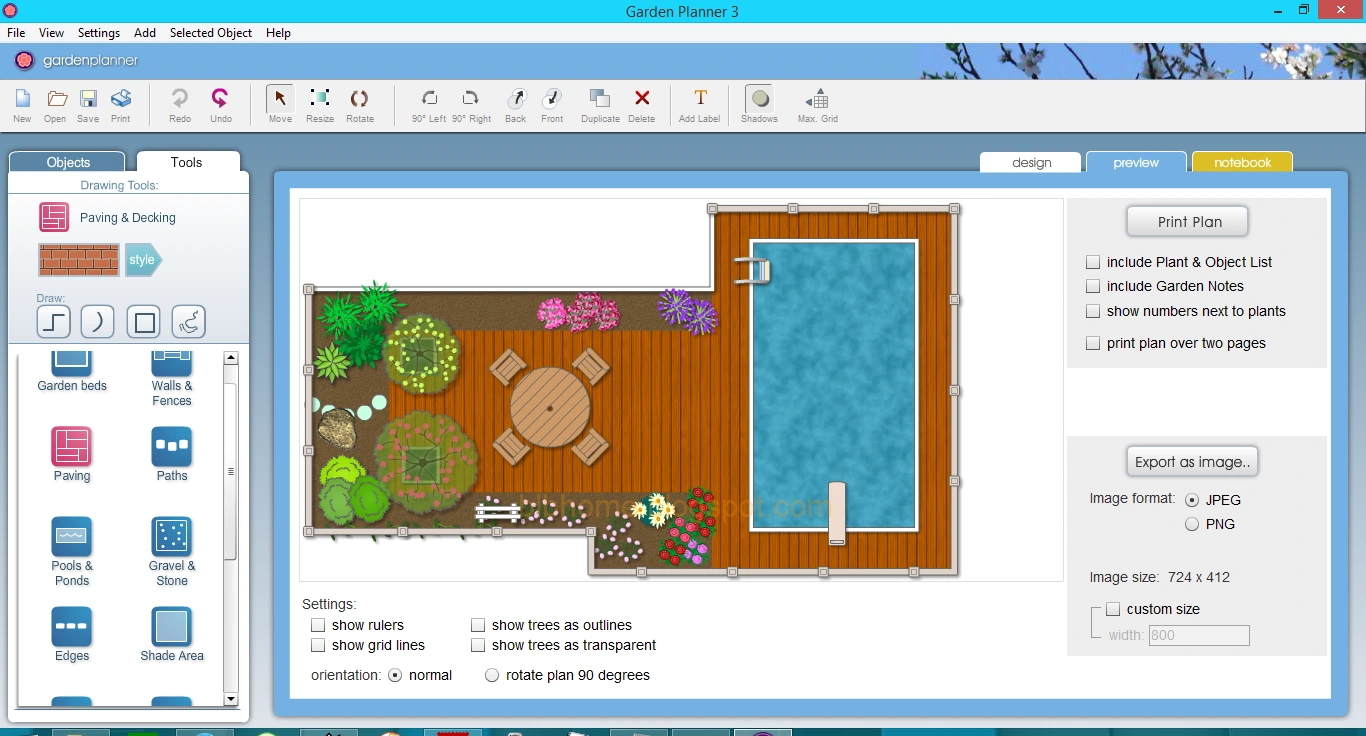Select the Paving tool in the list
Viewport: 1366px width, 736px height.
[x=72, y=455]
